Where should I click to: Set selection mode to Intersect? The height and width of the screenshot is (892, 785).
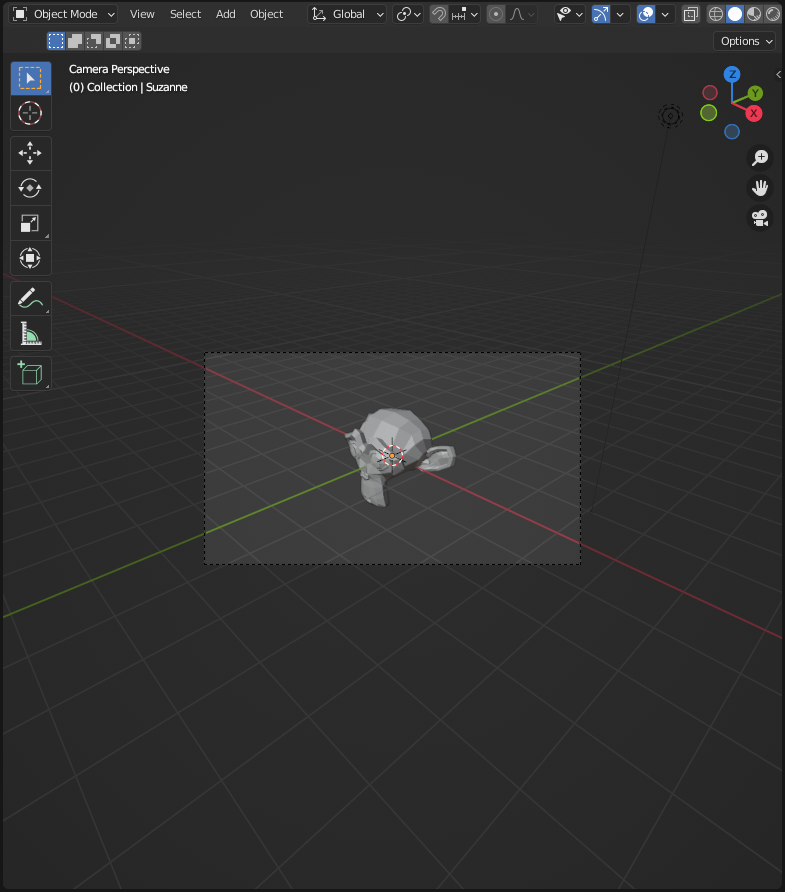(132, 41)
